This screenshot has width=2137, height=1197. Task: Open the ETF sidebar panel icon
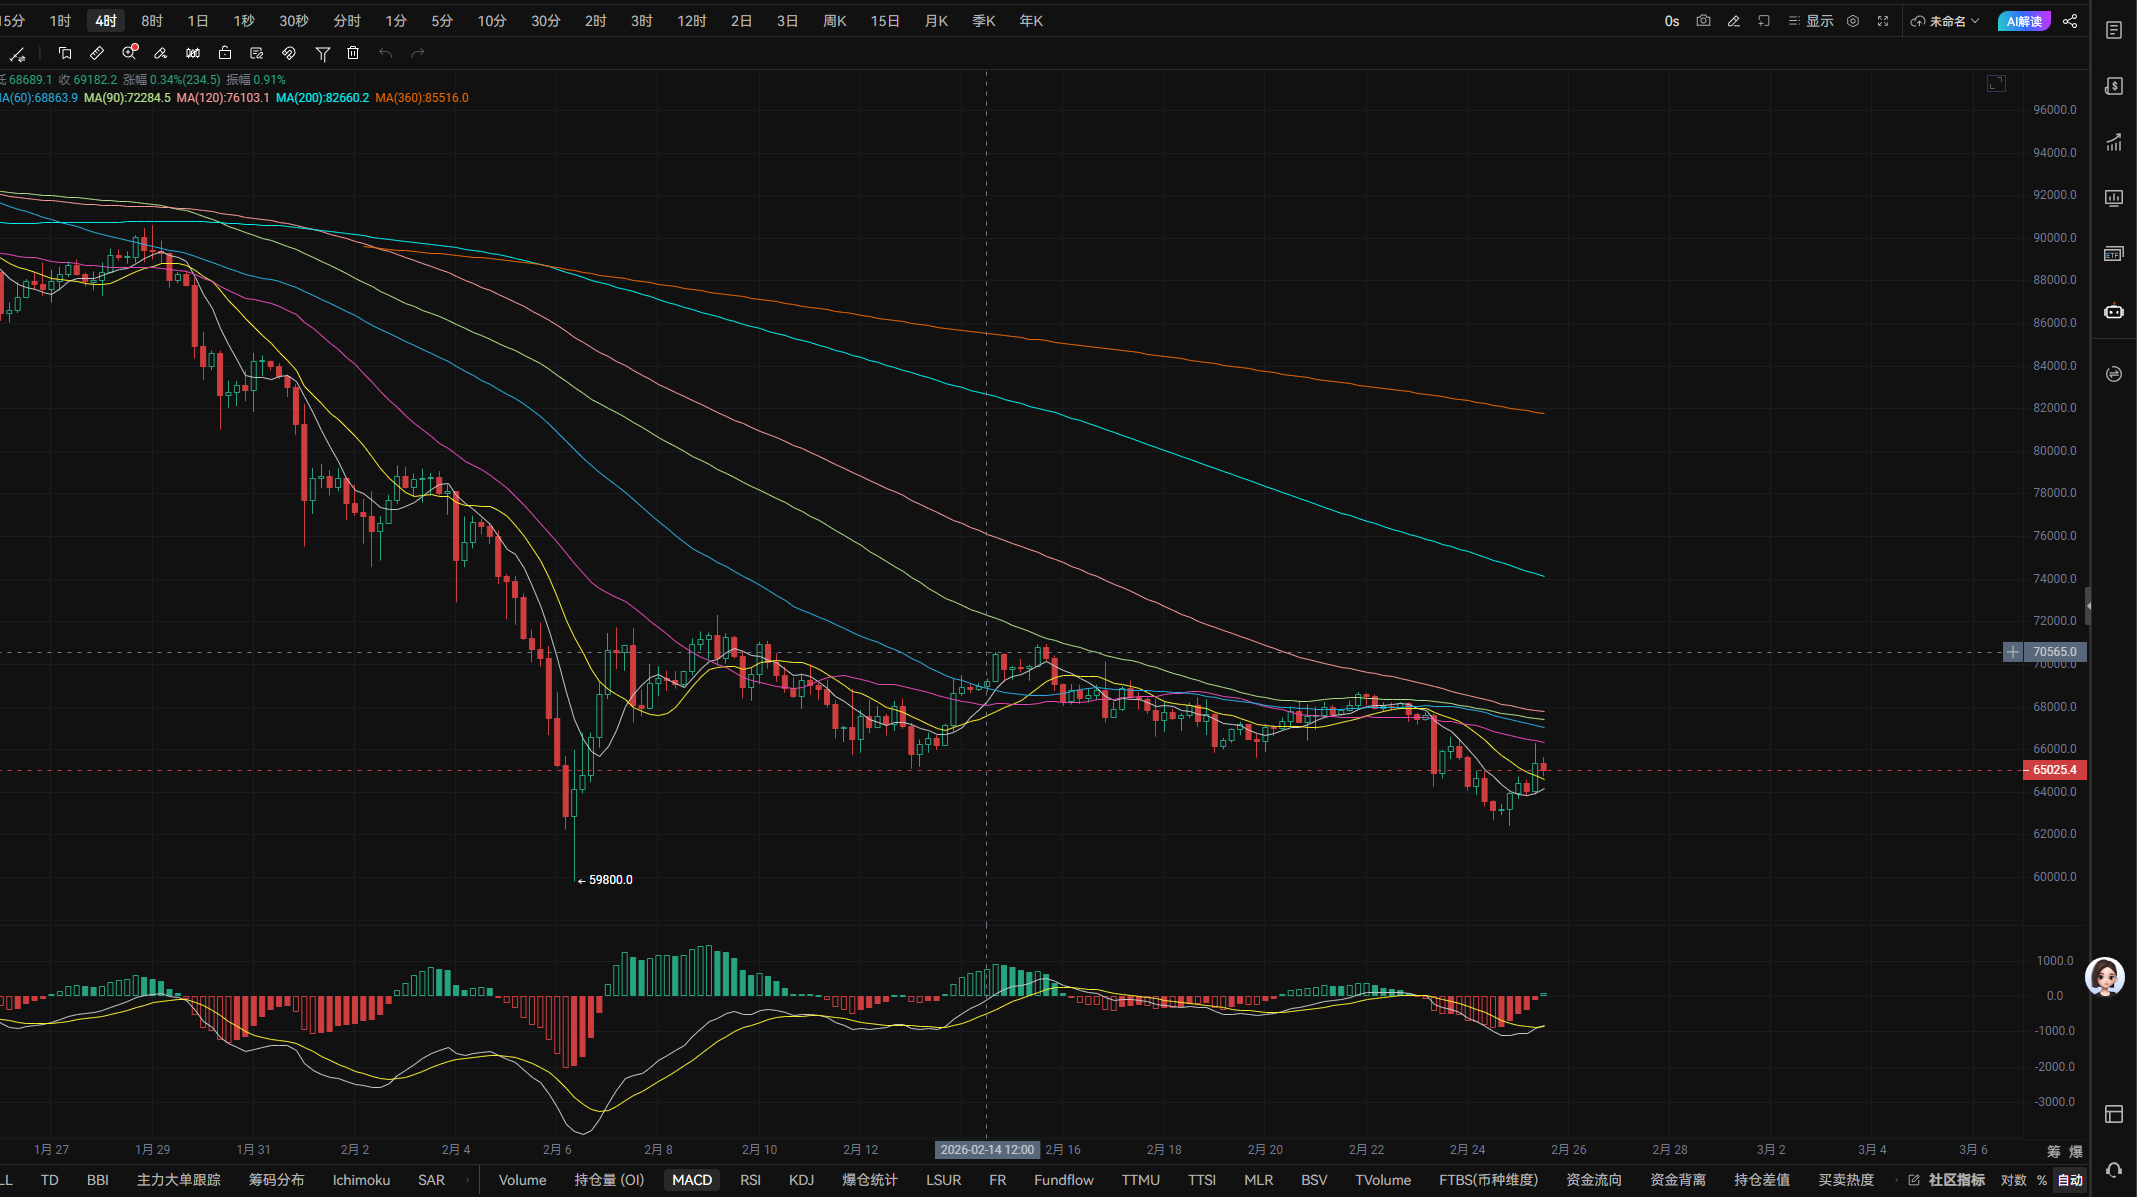(2113, 254)
